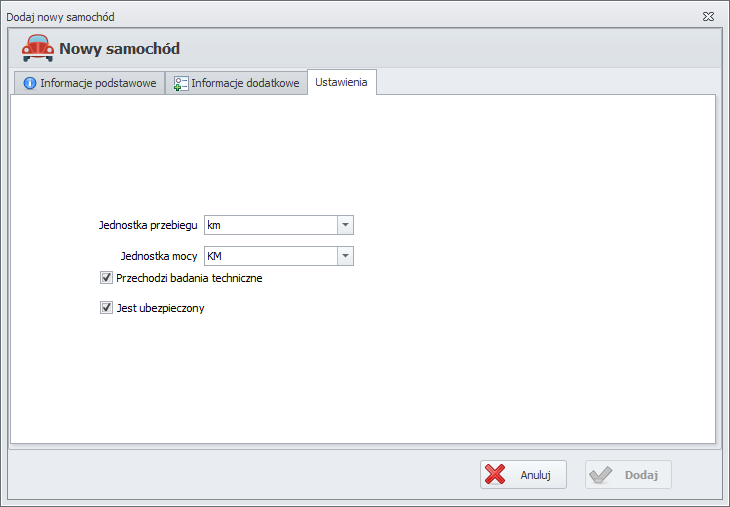Uncheck the Jest ubezpieczony checkbox

(x=106, y=308)
